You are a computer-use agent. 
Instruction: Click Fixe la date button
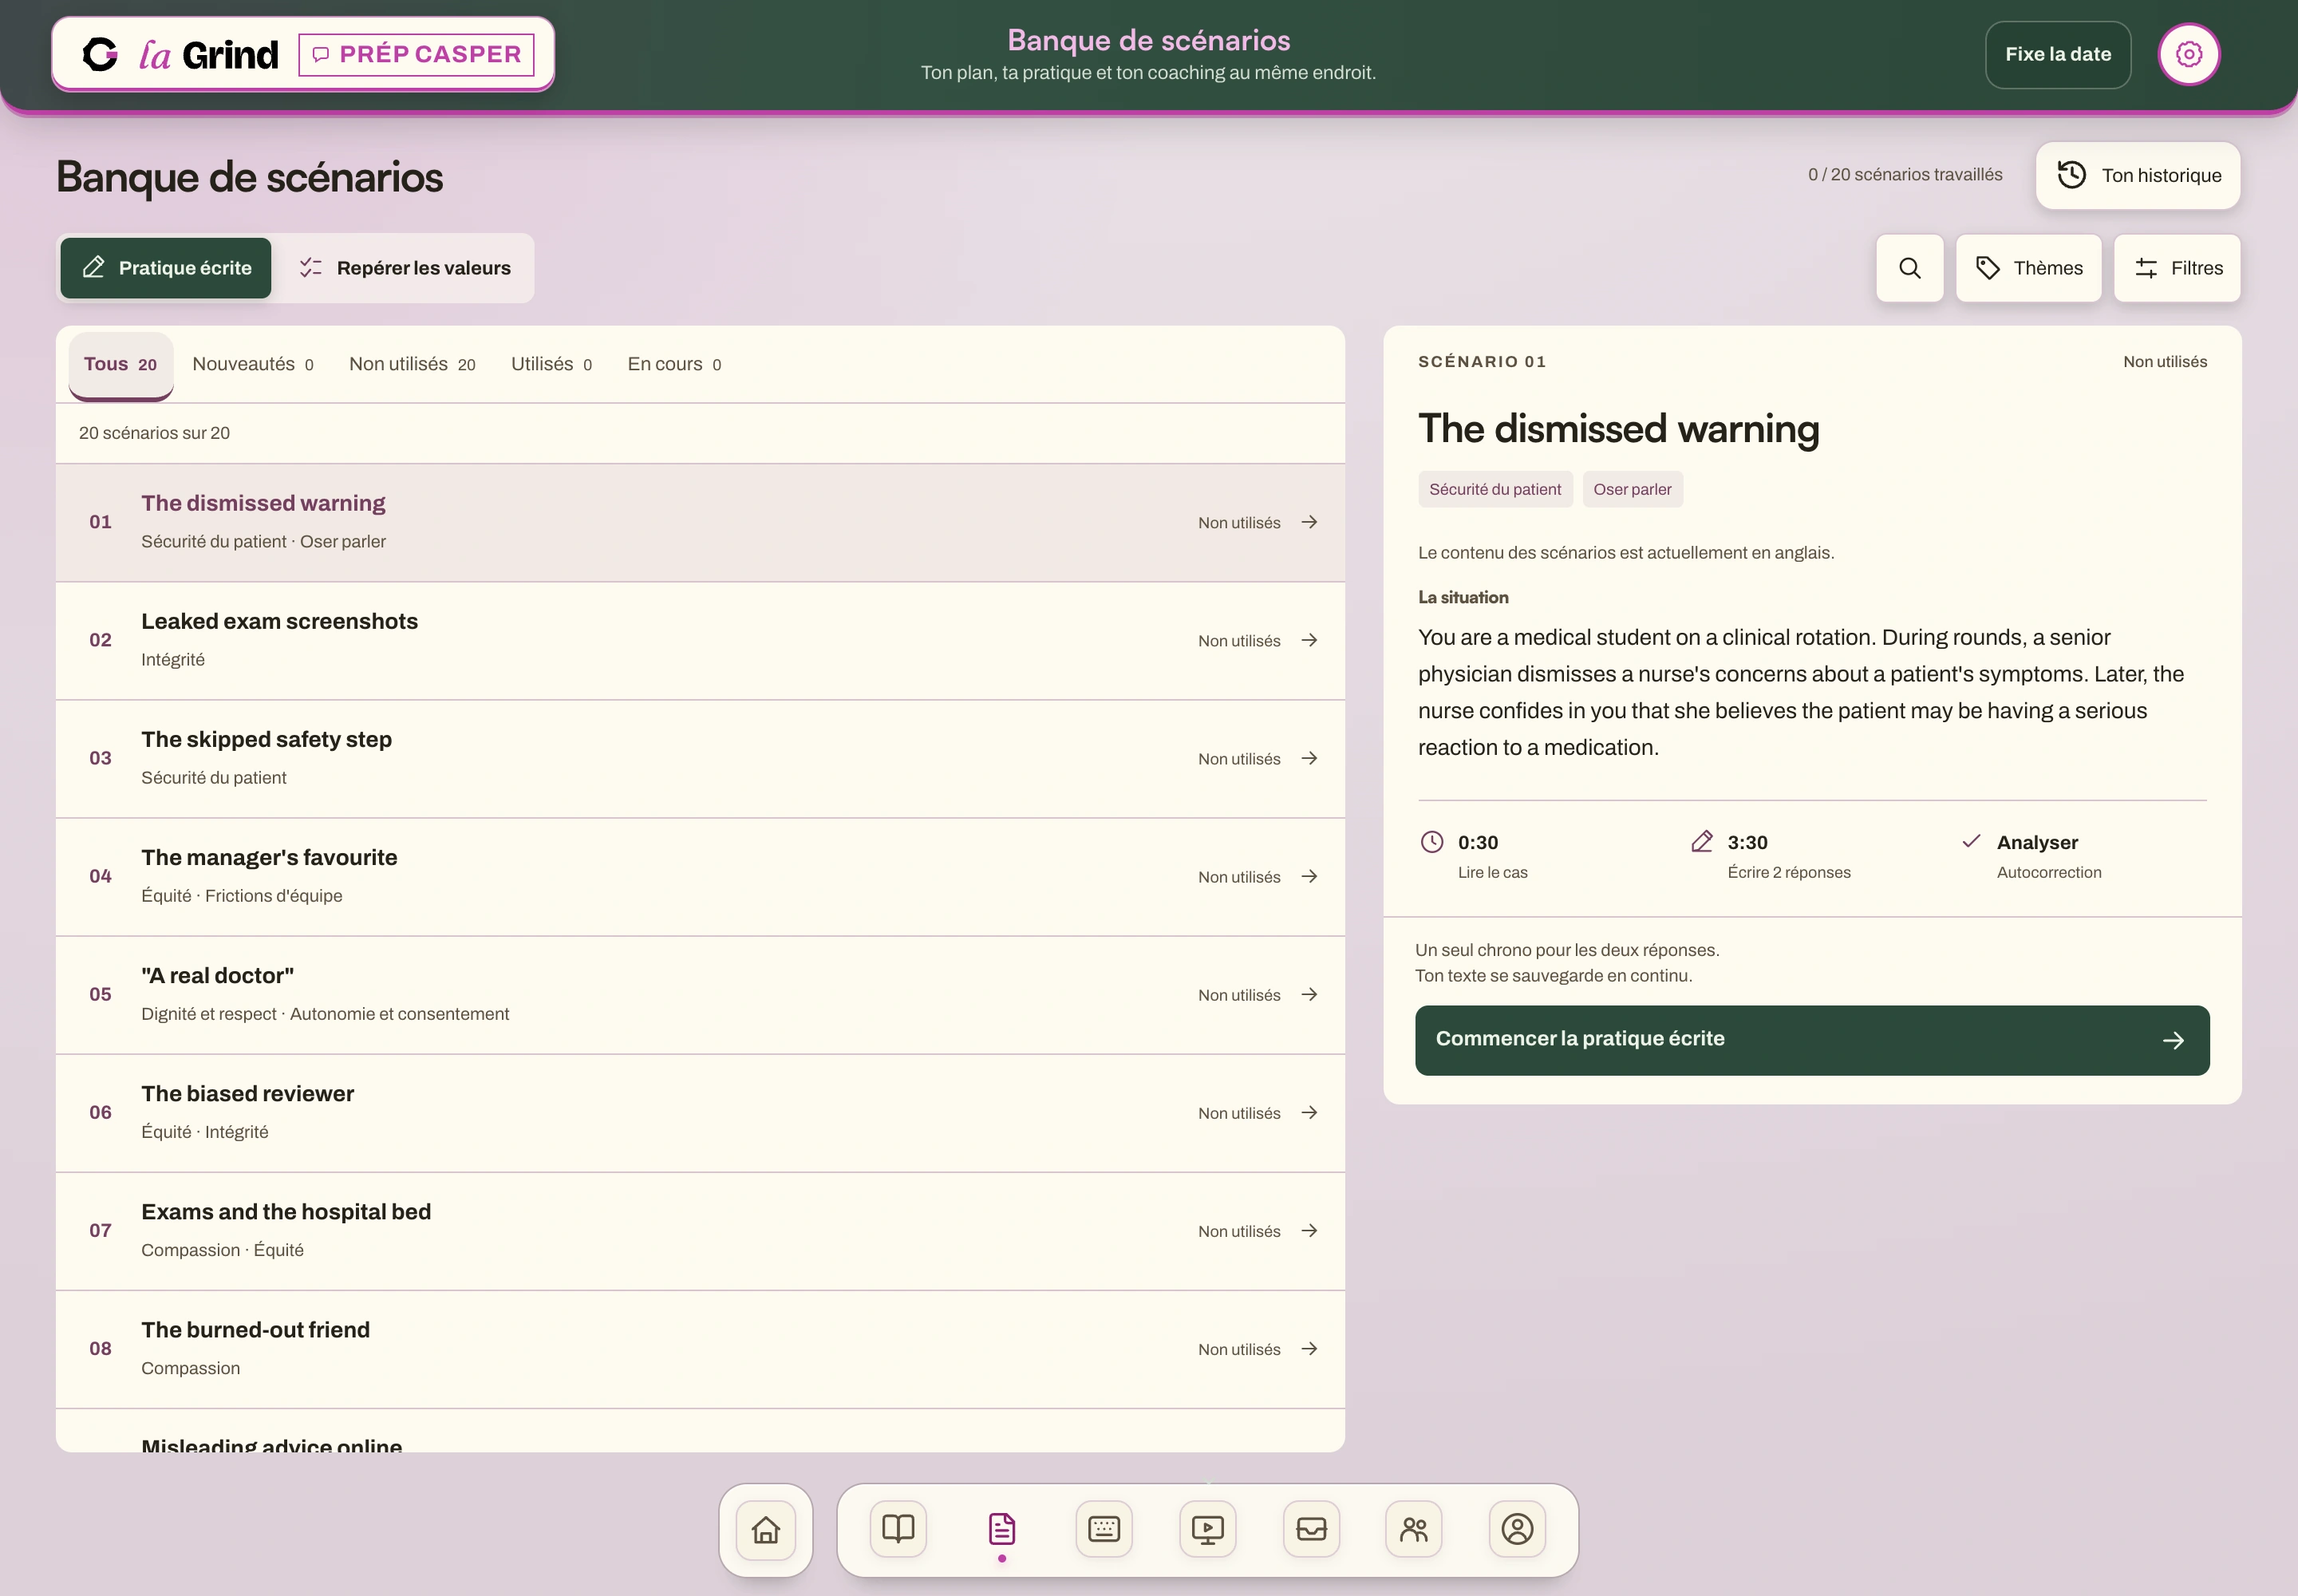point(2057,54)
